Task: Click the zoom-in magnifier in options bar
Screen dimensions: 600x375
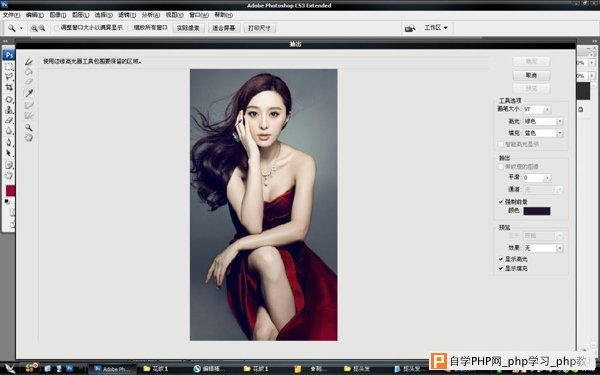Action: (x=34, y=28)
